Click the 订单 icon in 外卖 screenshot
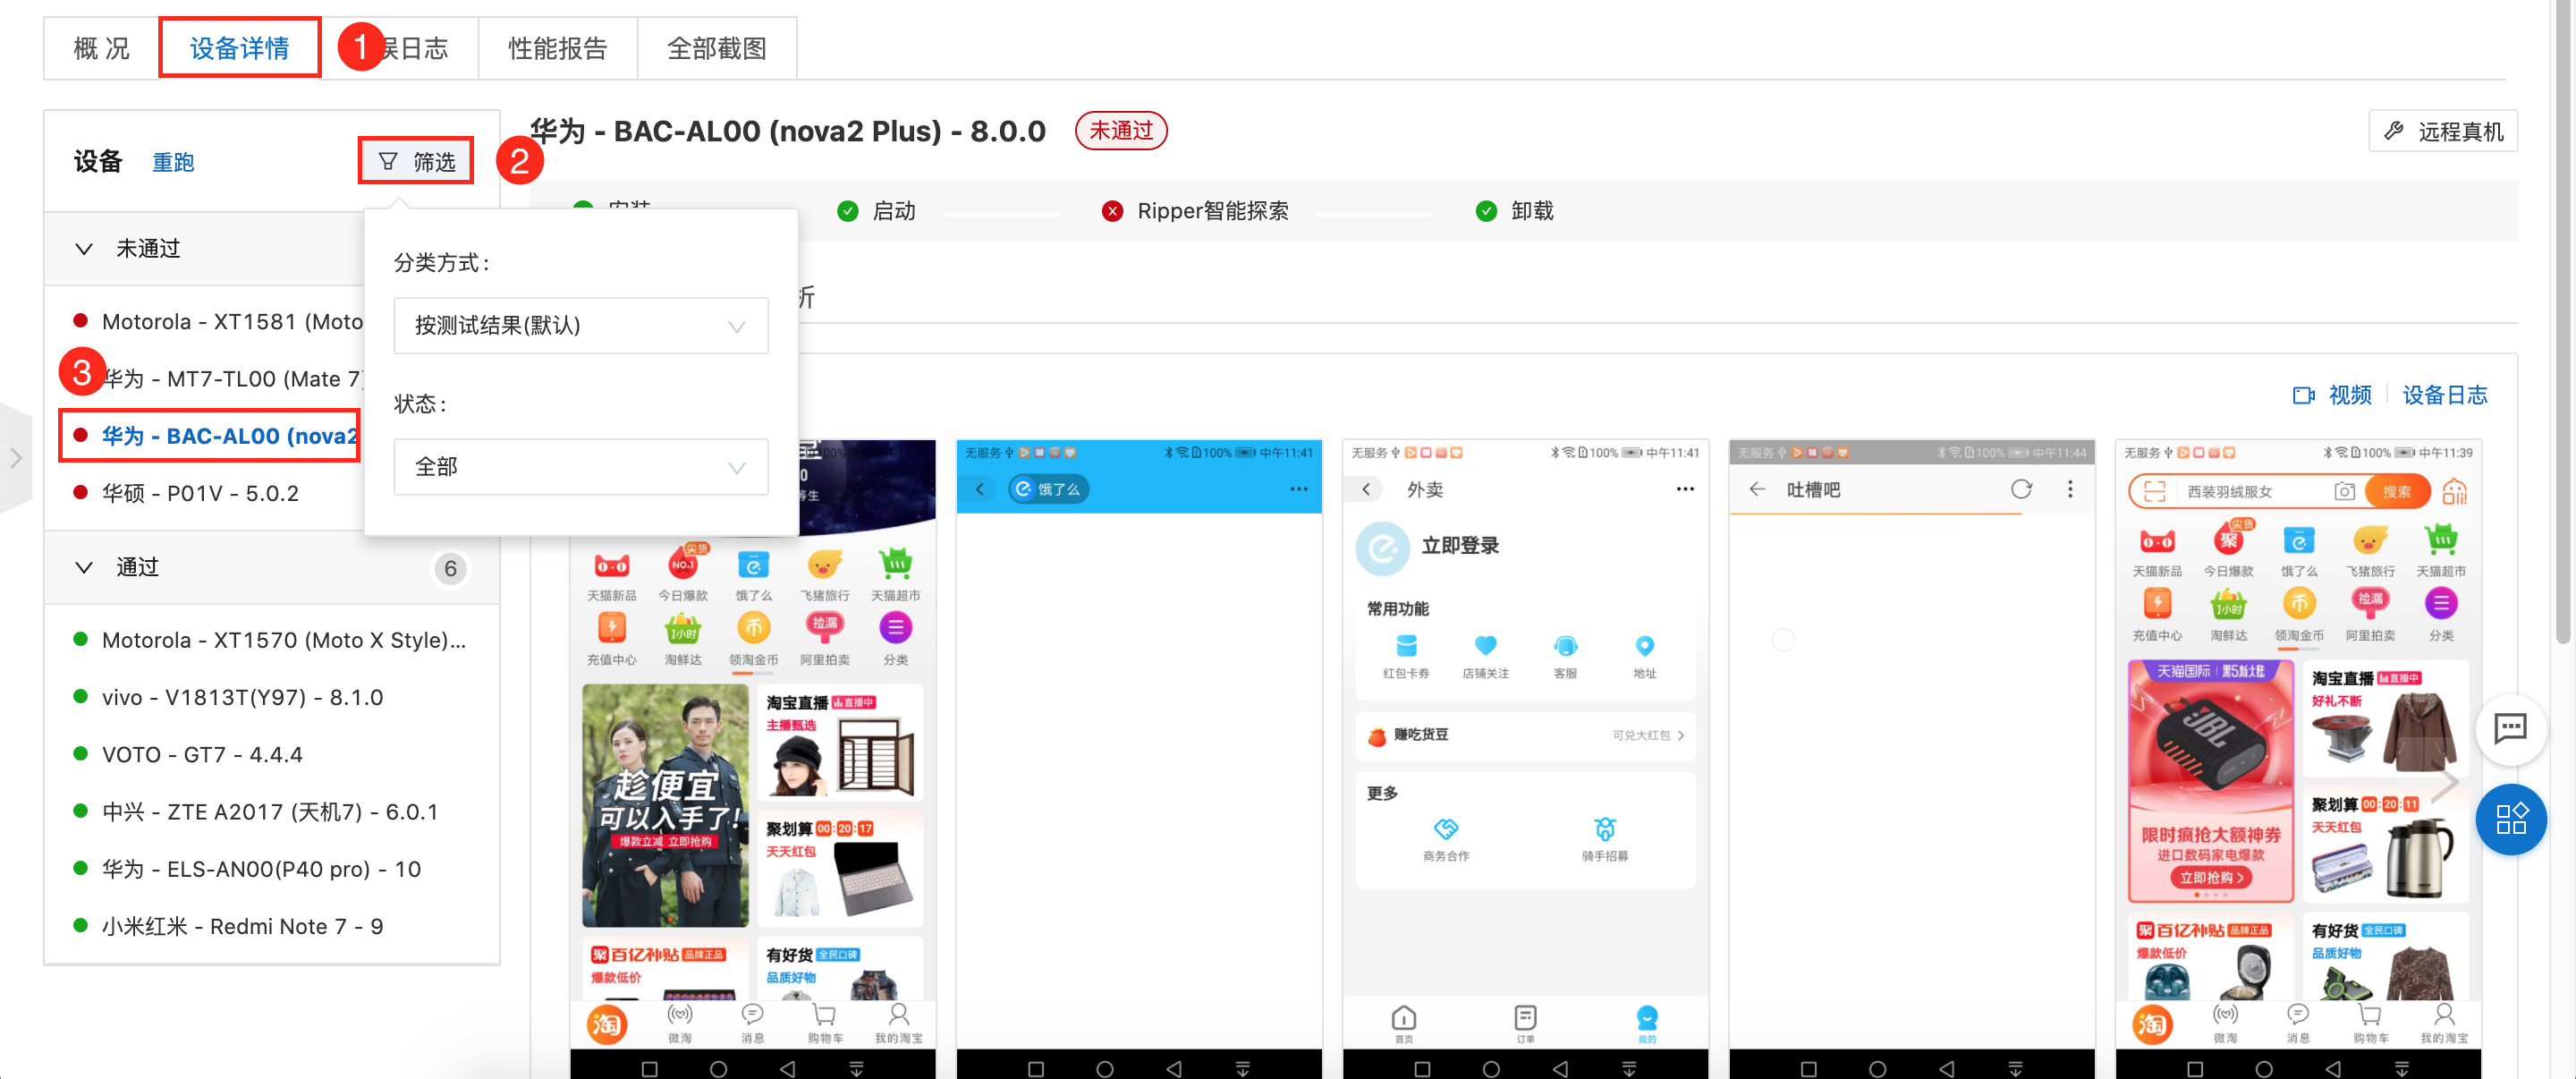Screen dimensions: 2576x1079 1524,1018
